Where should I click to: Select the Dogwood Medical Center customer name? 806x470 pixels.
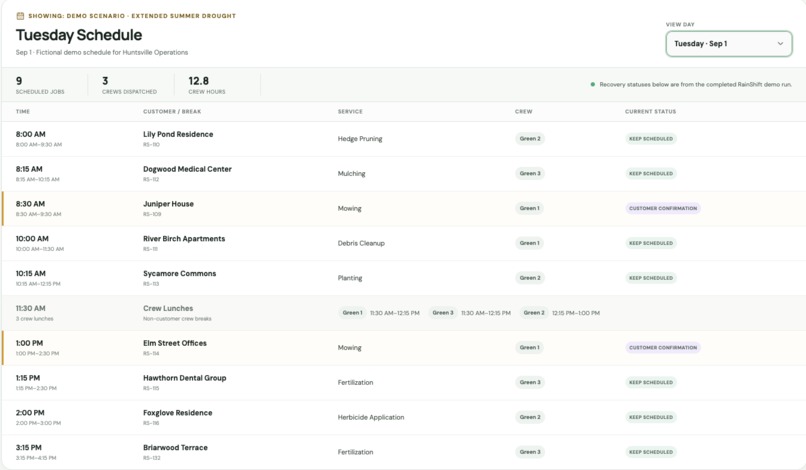(187, 169)
